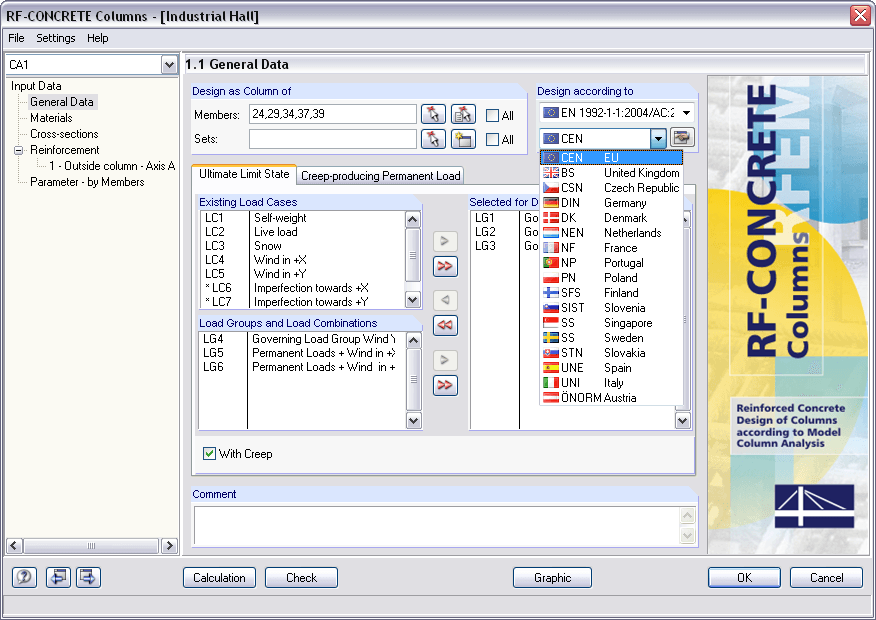This screenshot has height=620, width=876.
Task: Click the Cancel button
Action: [826, 578]
